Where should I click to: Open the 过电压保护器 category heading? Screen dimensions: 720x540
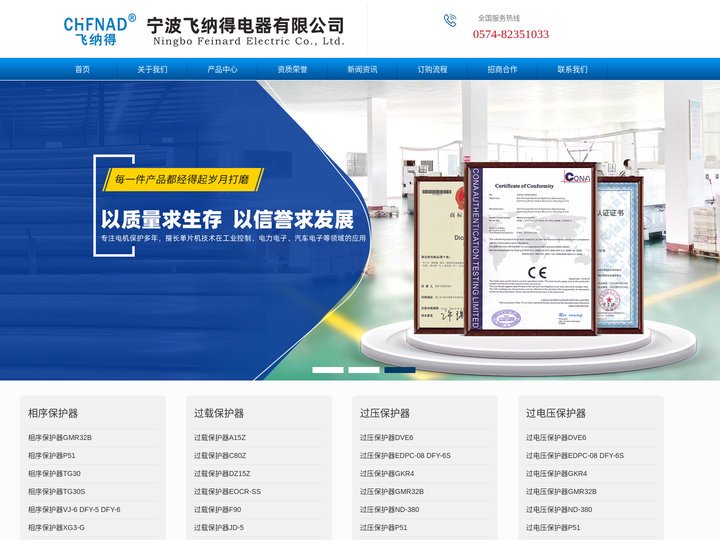coord(556,413)
